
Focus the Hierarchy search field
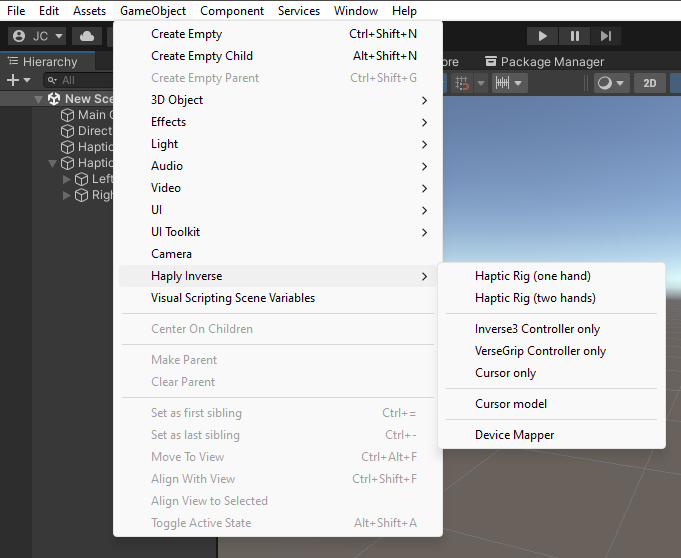[x=79, y=80]
